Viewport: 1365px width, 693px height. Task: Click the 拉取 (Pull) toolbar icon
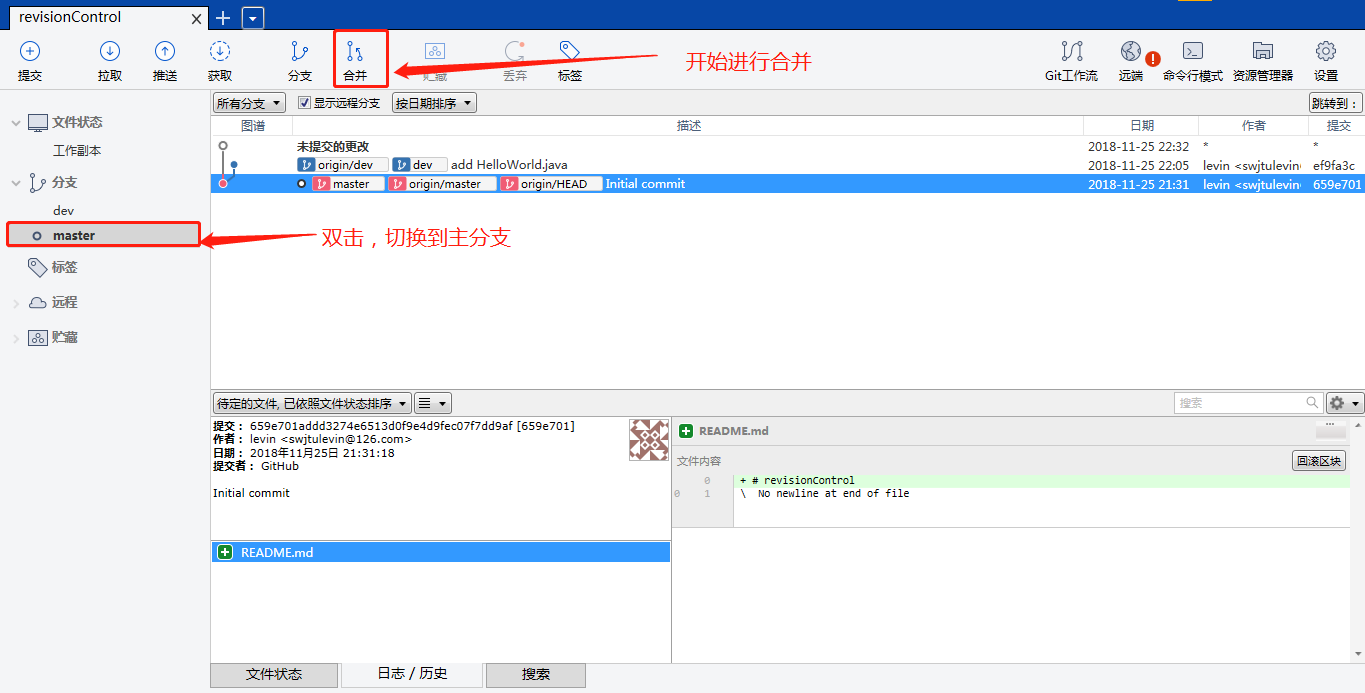[110, 51]
